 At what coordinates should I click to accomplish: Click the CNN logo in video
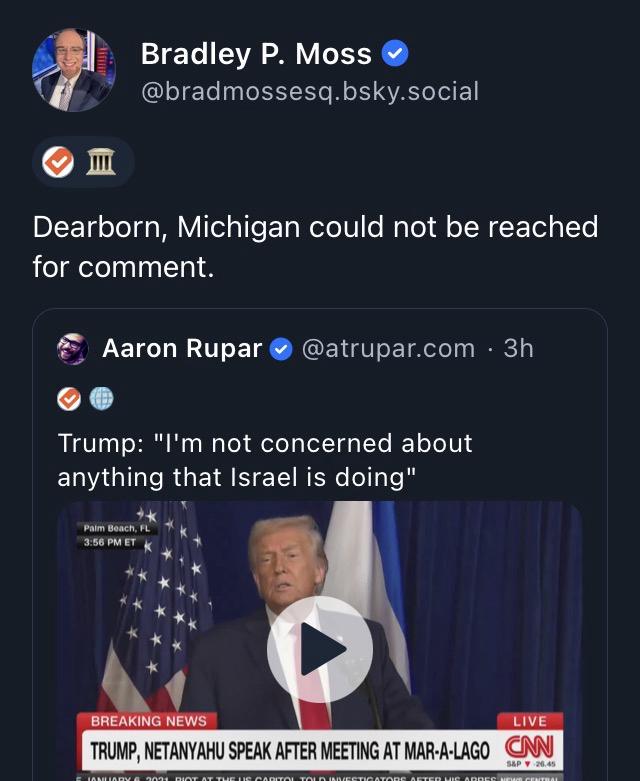(x=528, y=748)
